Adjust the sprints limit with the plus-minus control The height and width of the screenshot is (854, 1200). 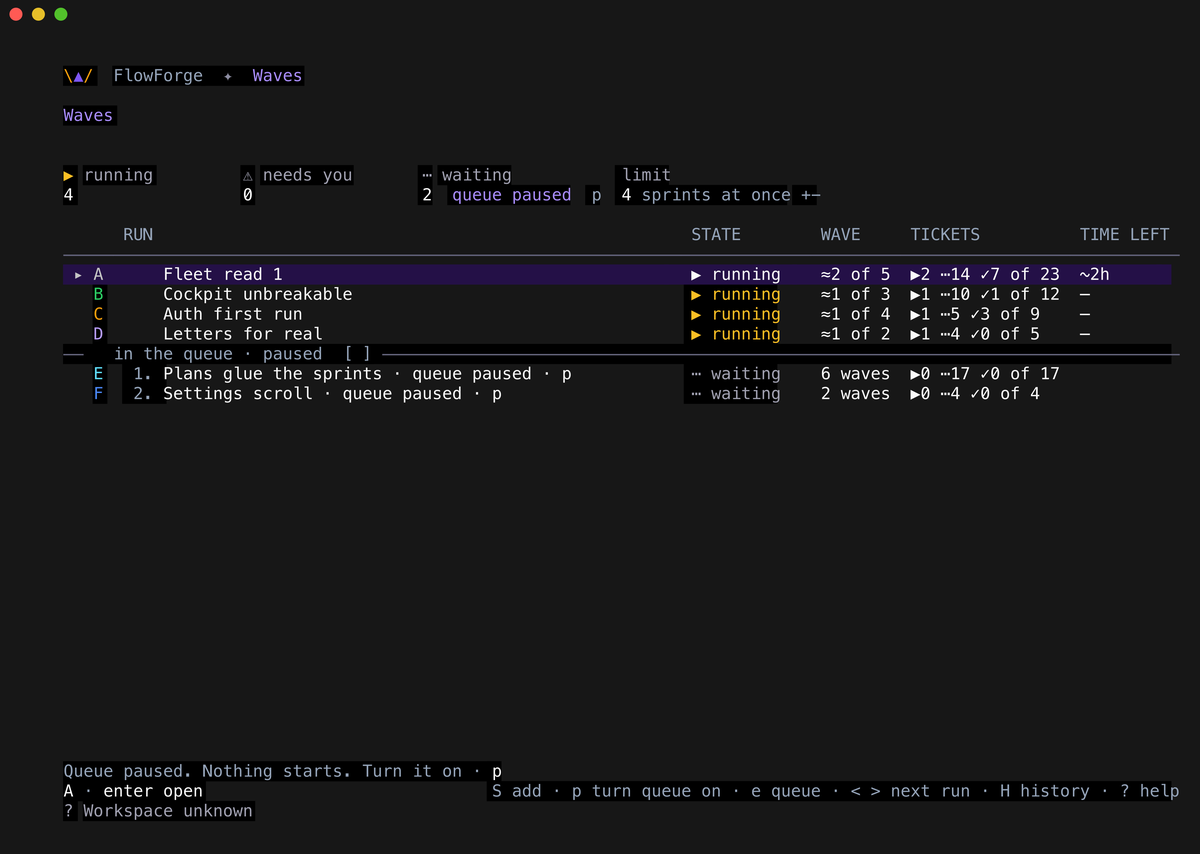[x=811, y=195]
